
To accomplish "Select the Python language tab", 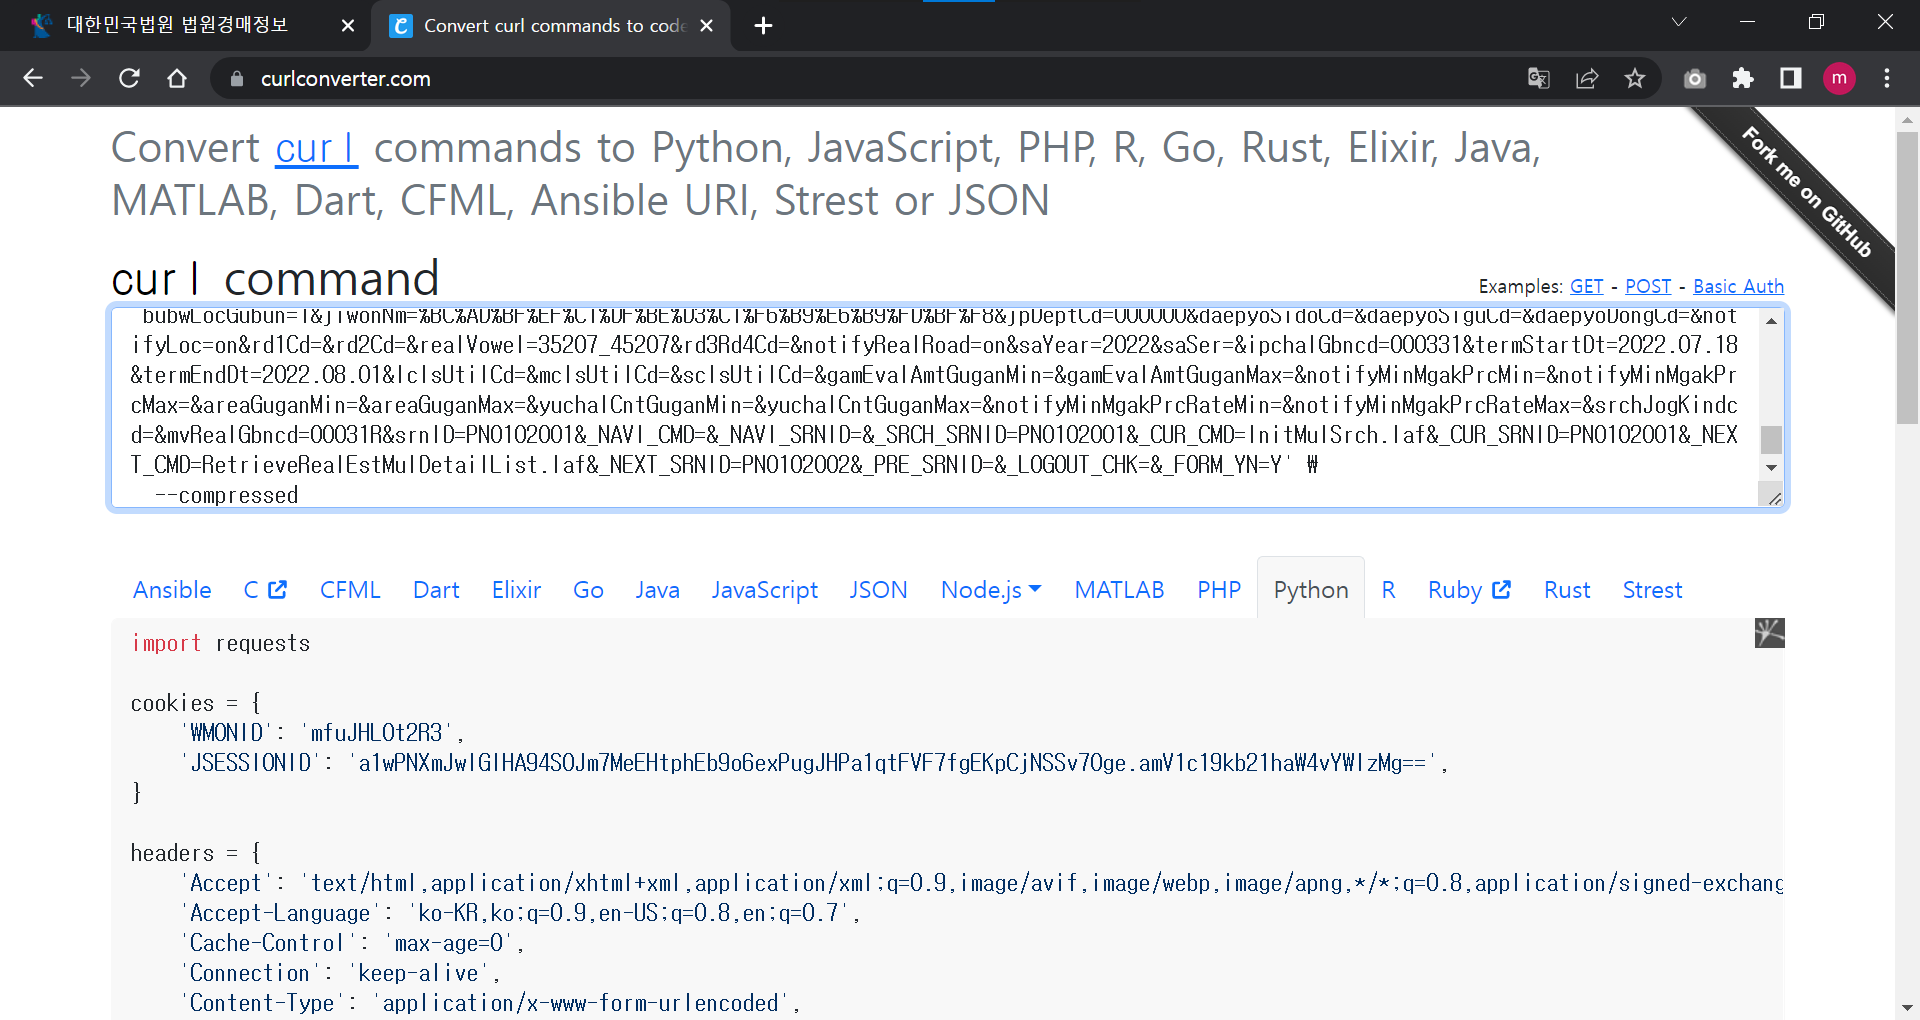I will coord(1311,590).
